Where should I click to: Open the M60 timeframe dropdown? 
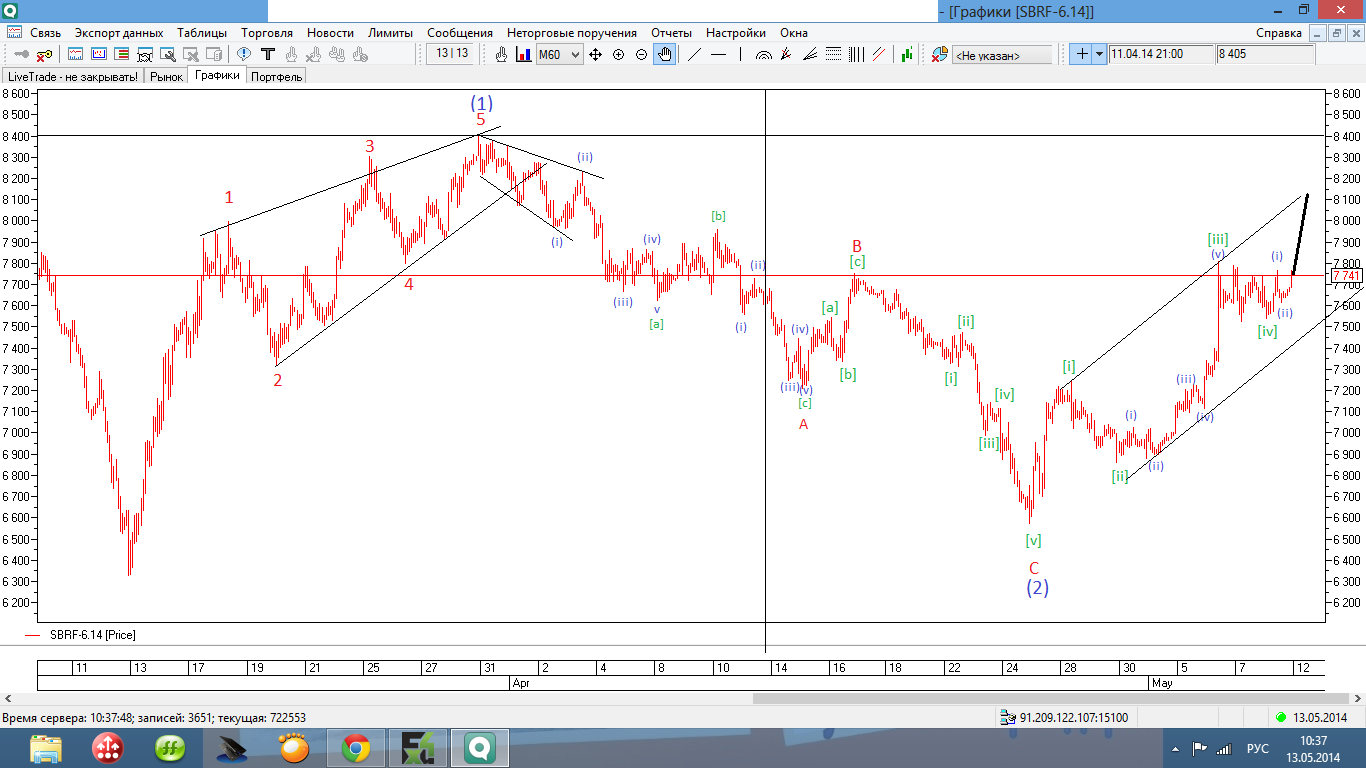pyautogui.click(x=559, y=54)
